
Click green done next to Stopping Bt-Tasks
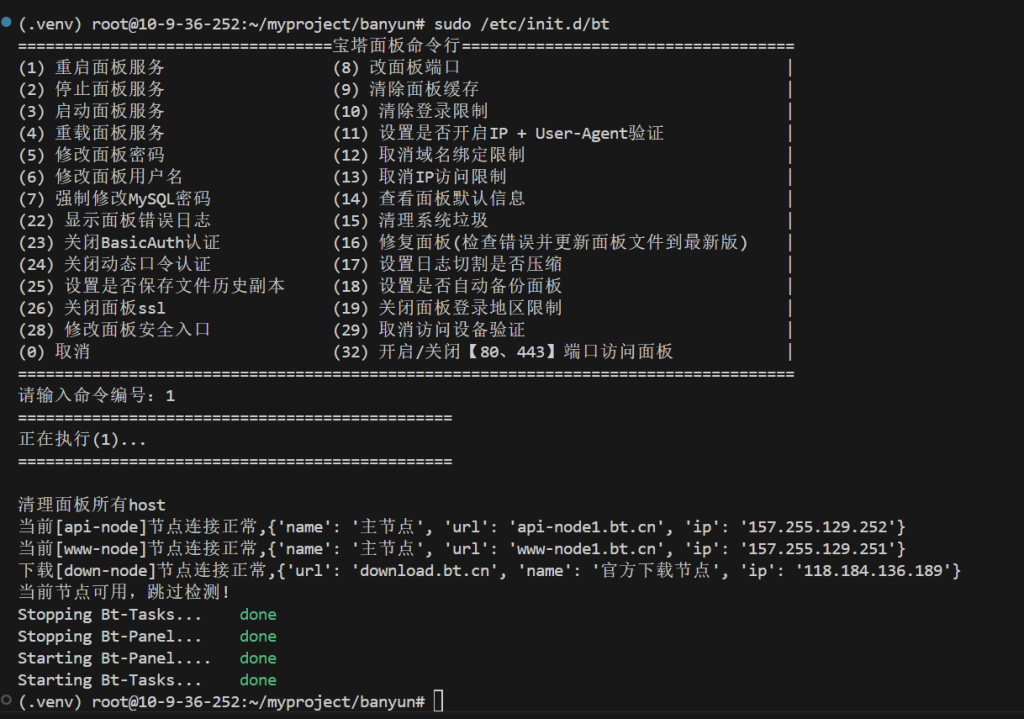pyautogui.click(x=257, y=614)
